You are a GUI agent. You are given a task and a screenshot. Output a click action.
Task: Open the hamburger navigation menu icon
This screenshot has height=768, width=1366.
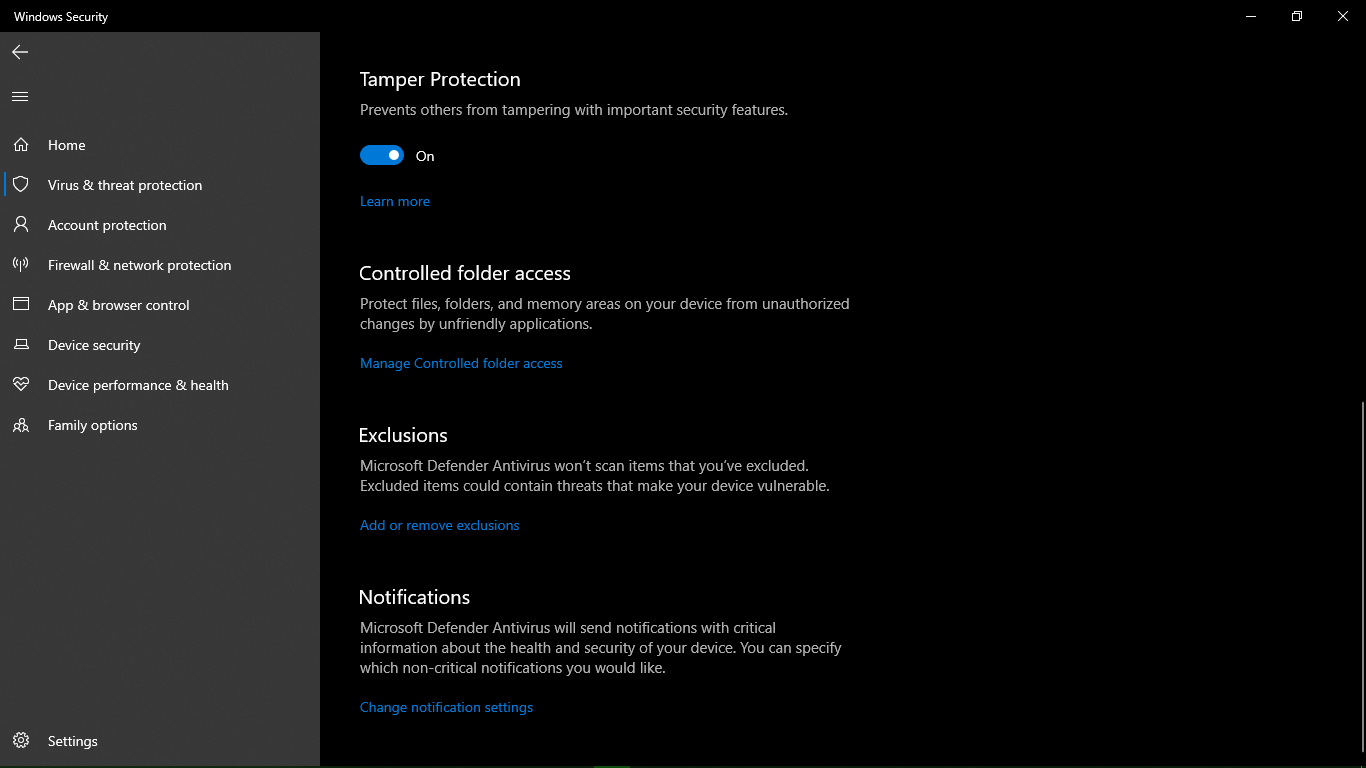pyautogui.click(x=20, y=97)
